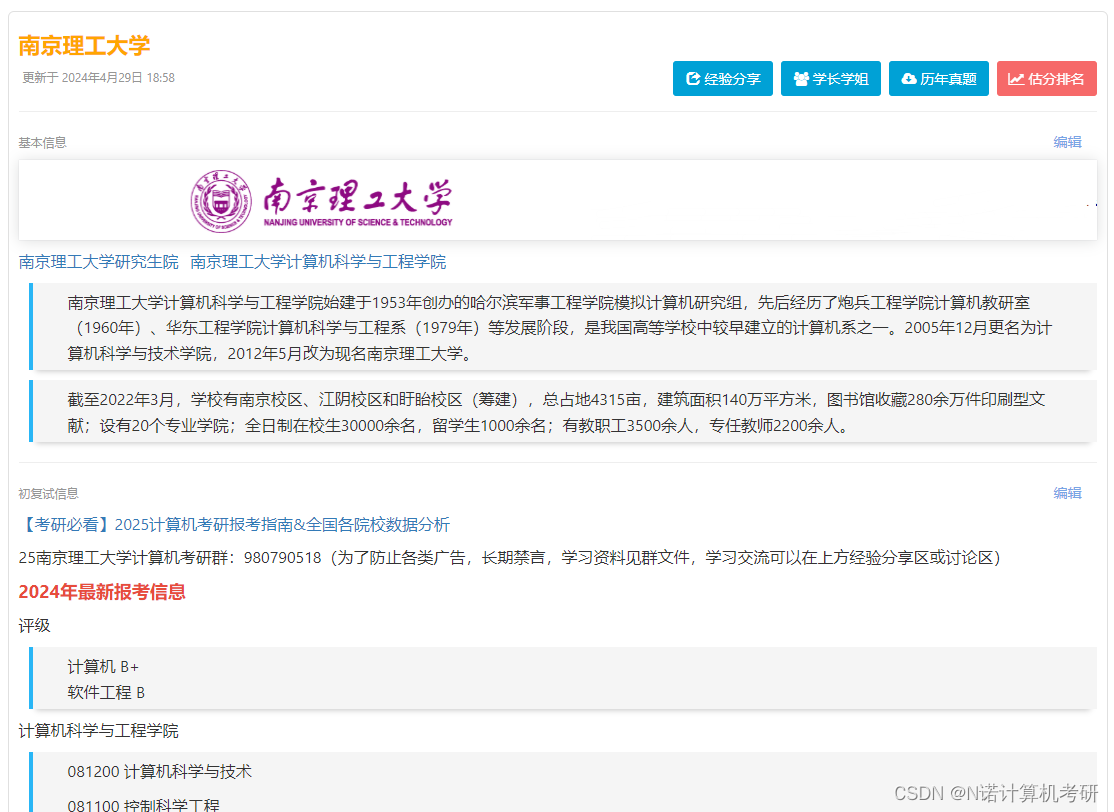Click the chart icon in 估分排名
1114x812 pixels.
(x=1016, y=79)
